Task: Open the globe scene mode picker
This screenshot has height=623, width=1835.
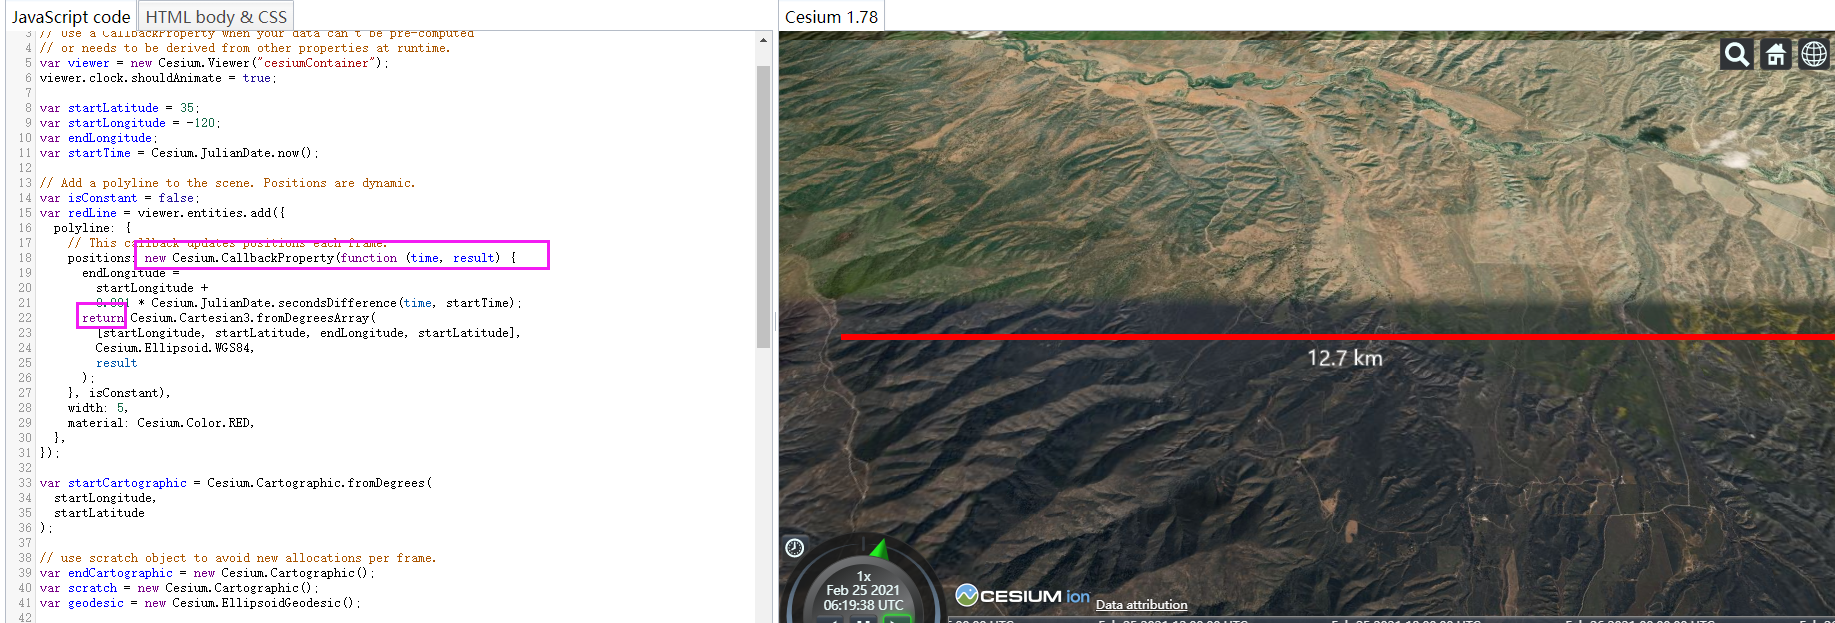Action: point(1814,54)
